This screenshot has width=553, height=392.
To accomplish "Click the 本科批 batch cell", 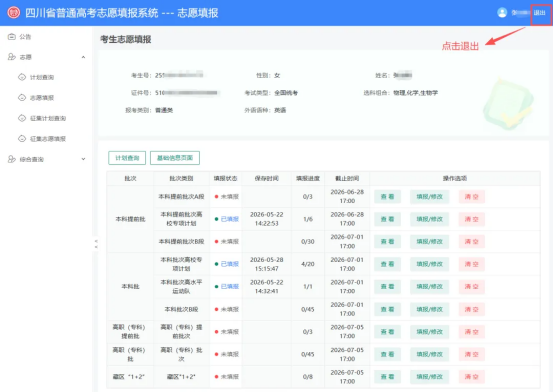I will click(x=130, y=287).
